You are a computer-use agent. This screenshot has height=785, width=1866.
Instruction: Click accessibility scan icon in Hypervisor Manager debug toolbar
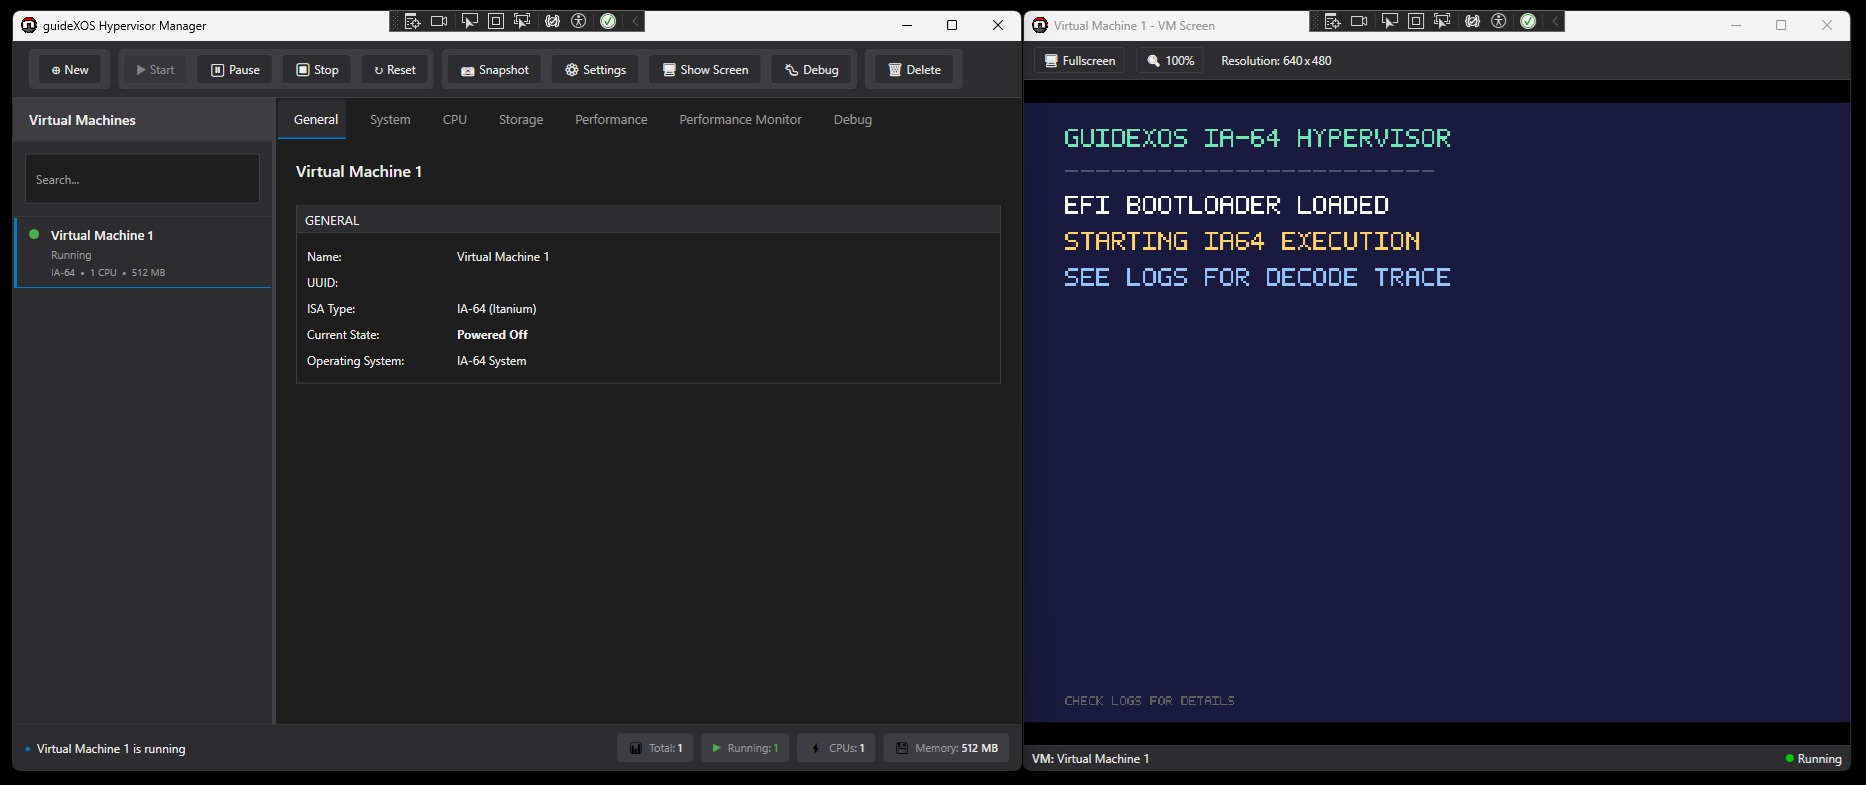point(579,21)
